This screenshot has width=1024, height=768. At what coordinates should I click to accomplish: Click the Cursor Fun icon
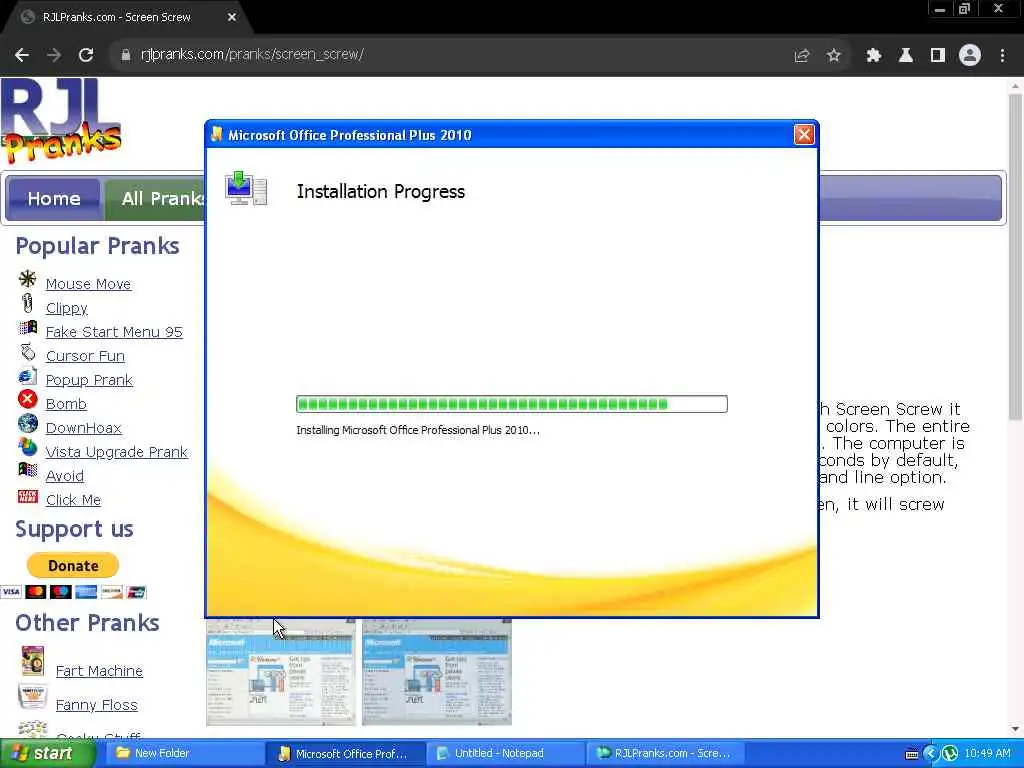pos(27,351)
